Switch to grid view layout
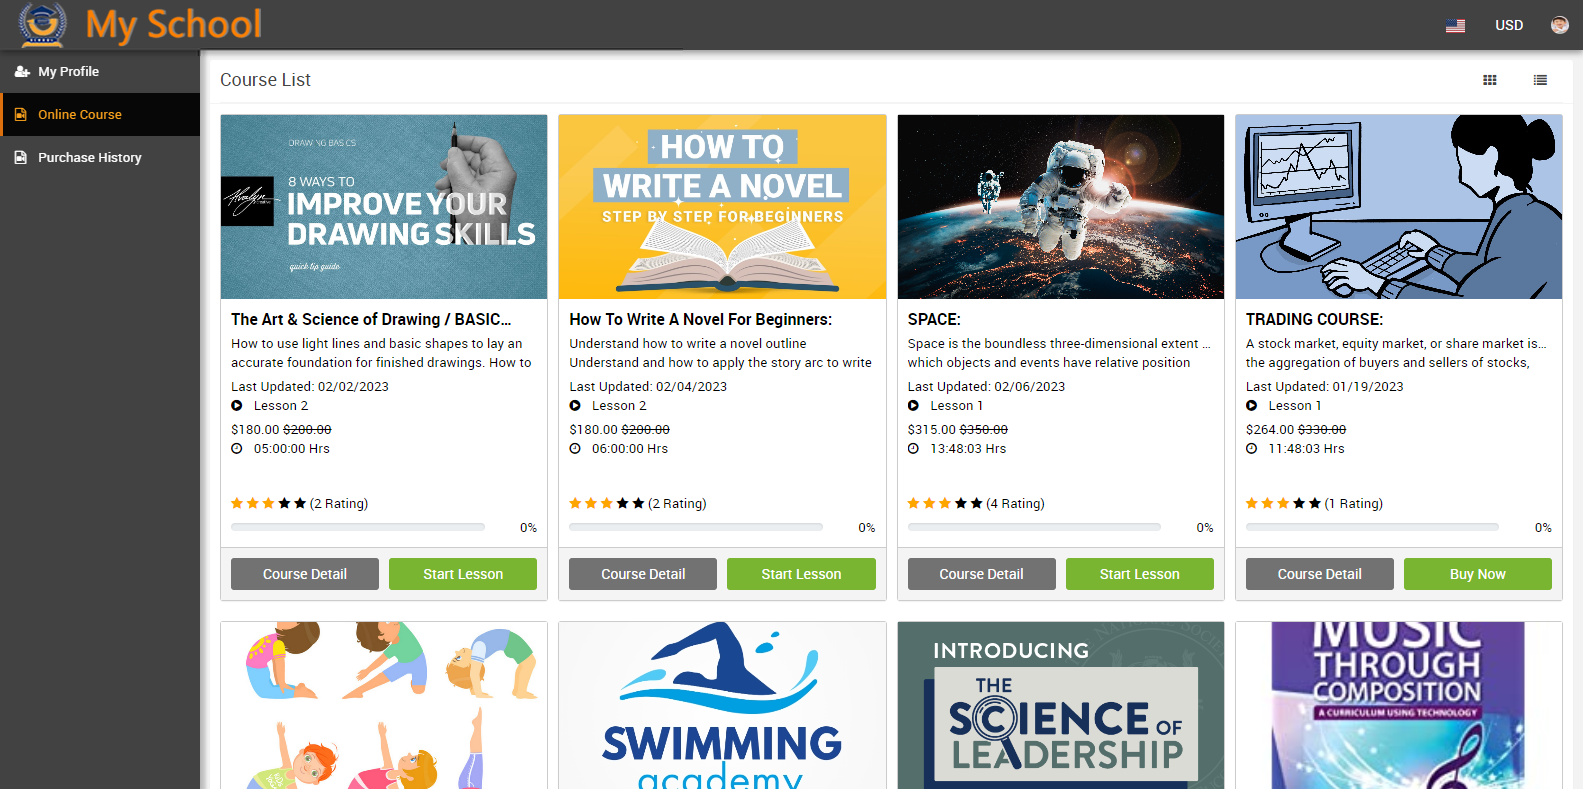The height and width of the screenshot is (789, 1583). [1489, 80]
